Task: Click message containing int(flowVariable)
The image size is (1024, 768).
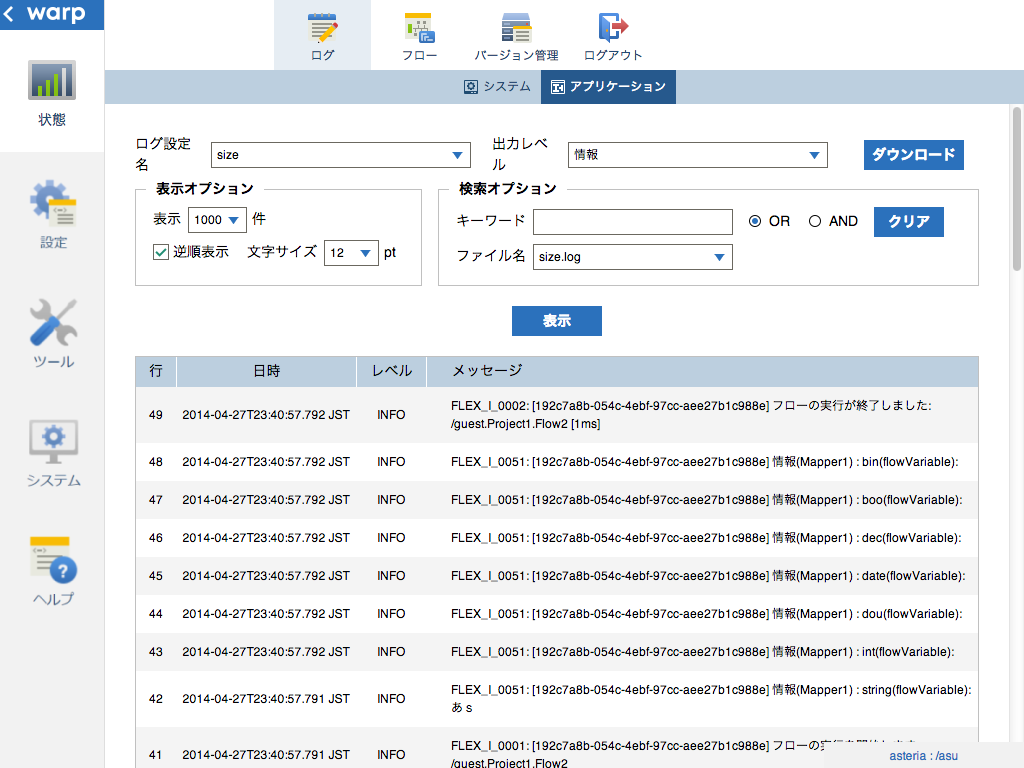Action: tap(703, 651)
